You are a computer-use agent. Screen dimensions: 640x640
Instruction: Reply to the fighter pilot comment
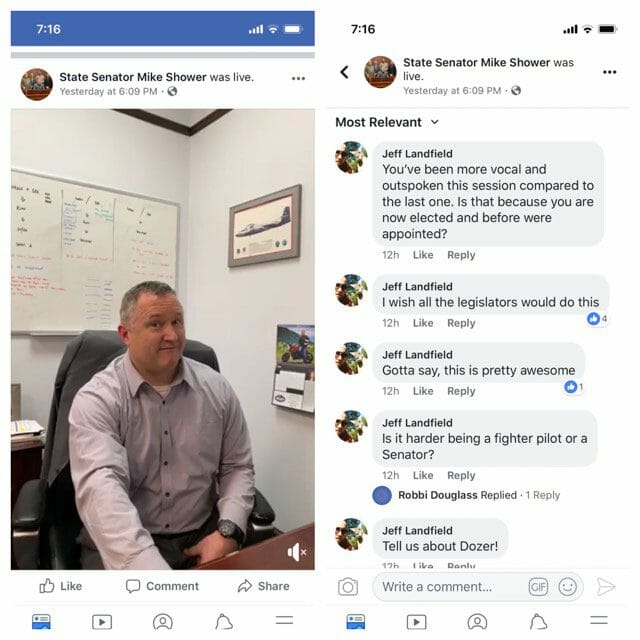coord(461,475)
